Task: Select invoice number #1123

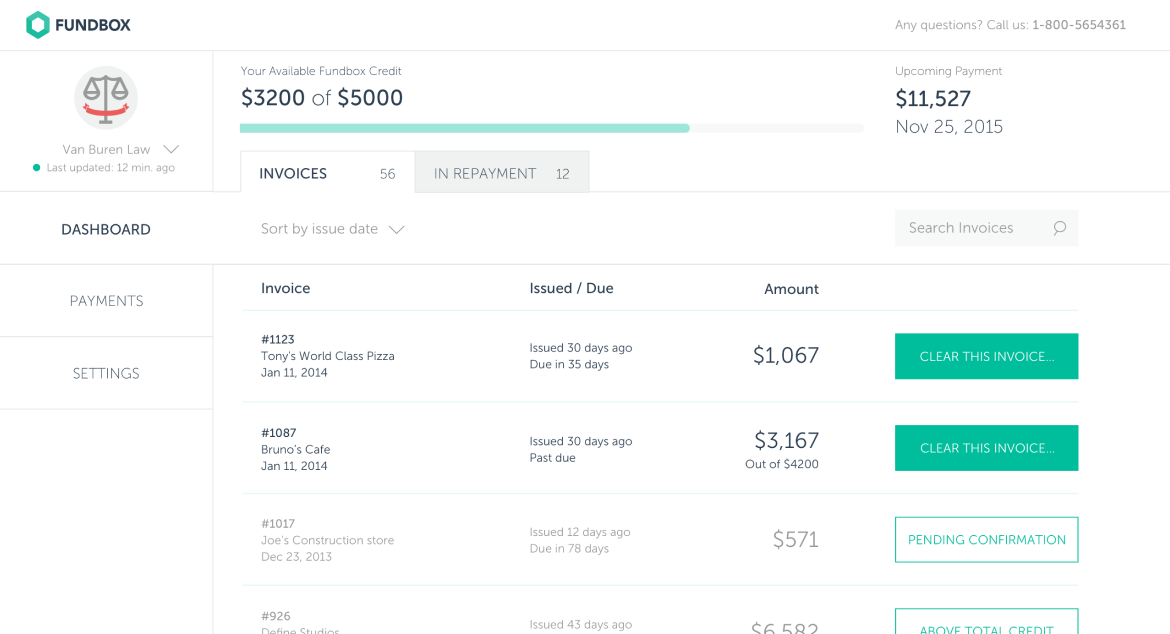Action: click(x=278, y=339)
